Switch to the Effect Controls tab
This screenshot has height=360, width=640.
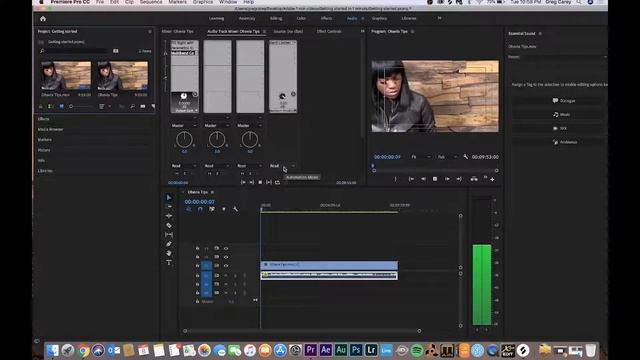[x=329, y=31]
